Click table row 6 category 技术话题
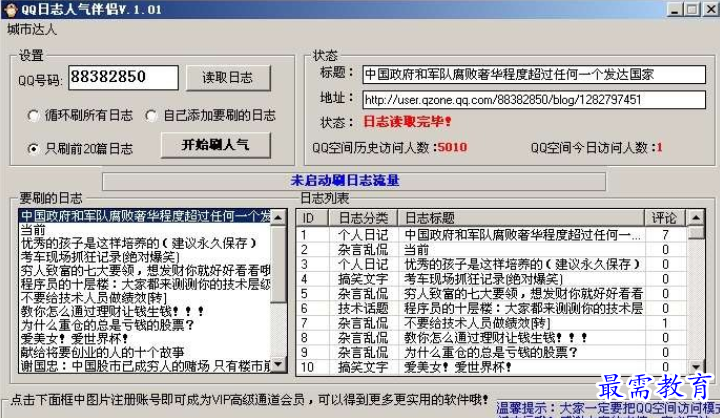The image size is (720, 418). coord(363,309)
